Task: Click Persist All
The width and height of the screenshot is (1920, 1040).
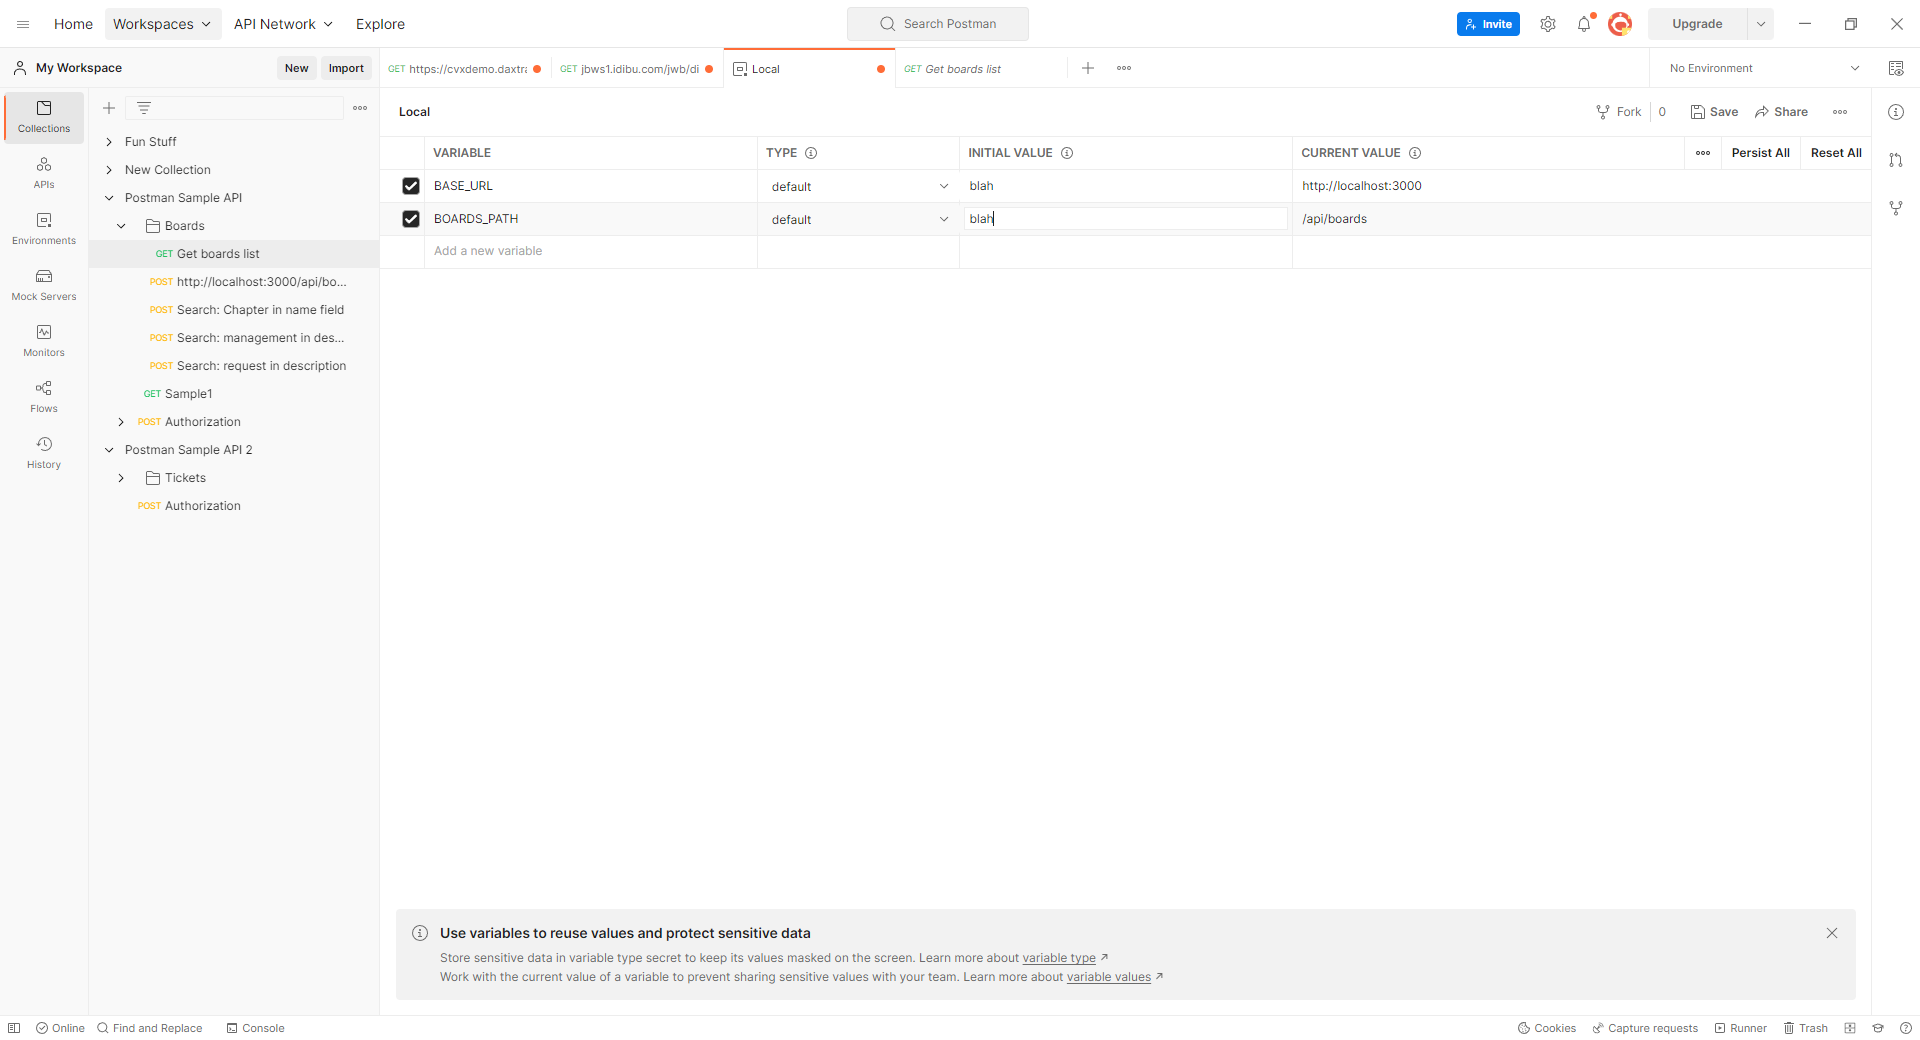Action: coord(1760,153)
